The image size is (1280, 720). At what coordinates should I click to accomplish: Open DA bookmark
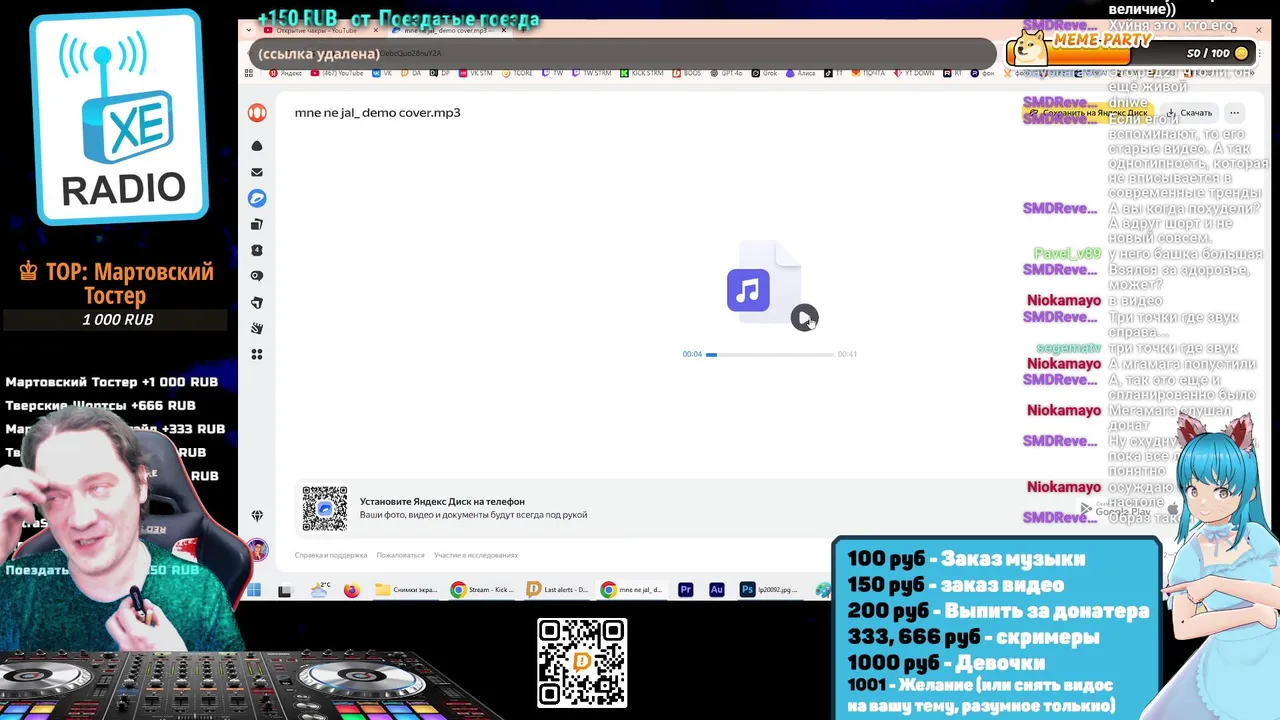[x=410, y=73]
